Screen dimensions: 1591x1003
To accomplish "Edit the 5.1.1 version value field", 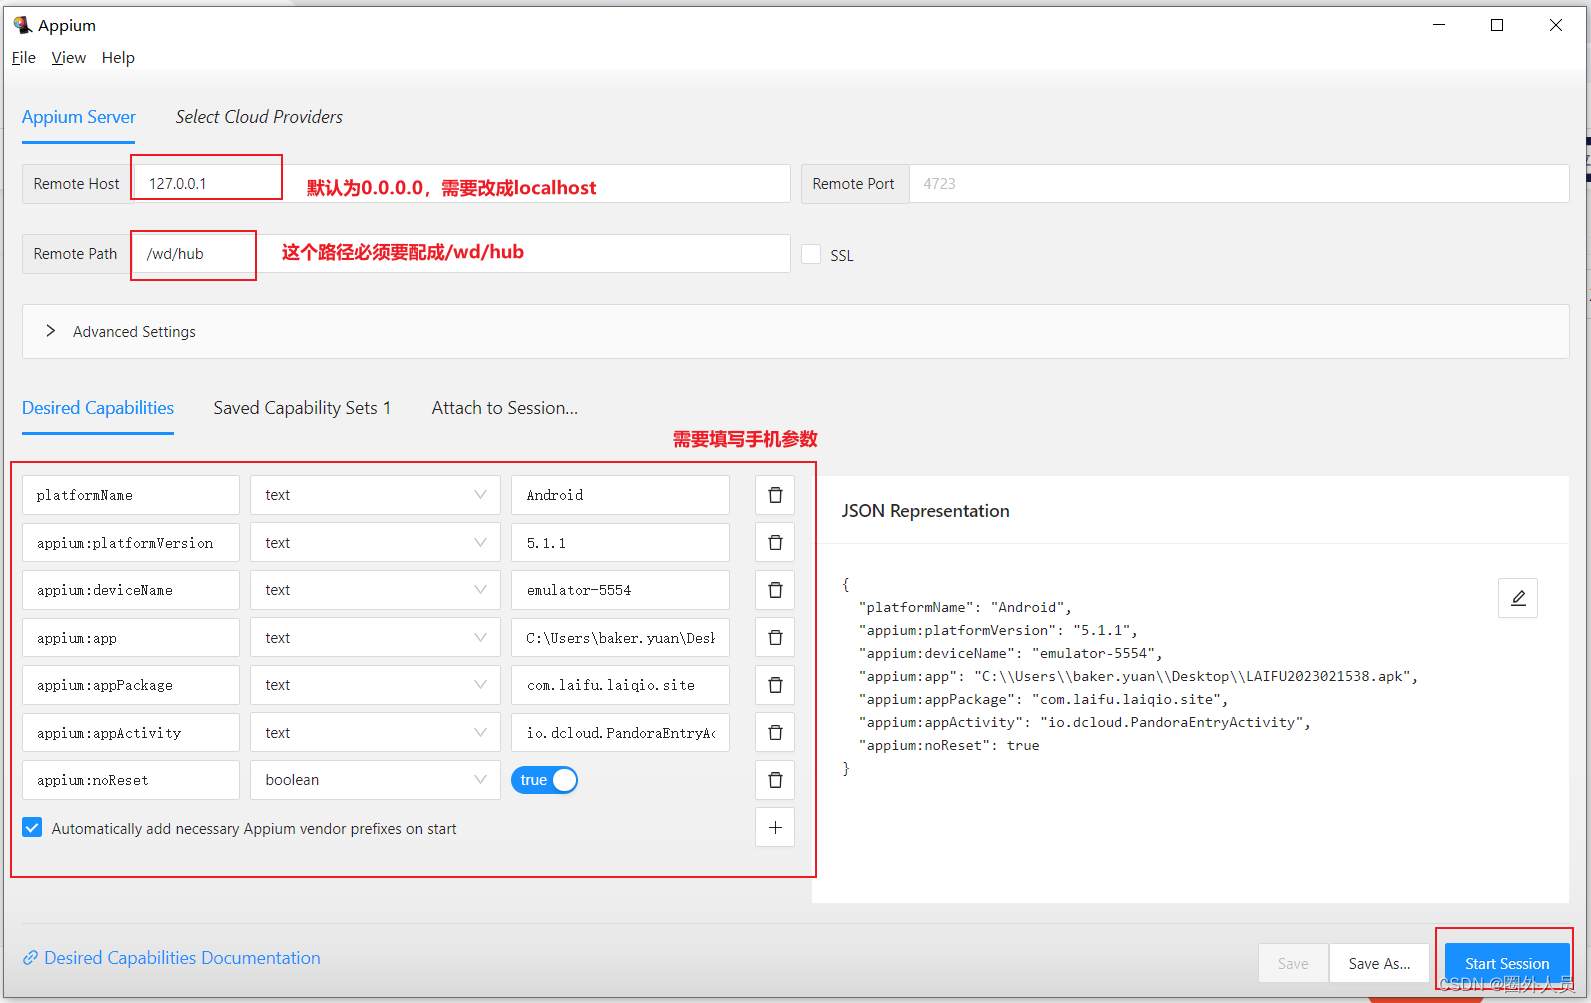I will [620, 543].
